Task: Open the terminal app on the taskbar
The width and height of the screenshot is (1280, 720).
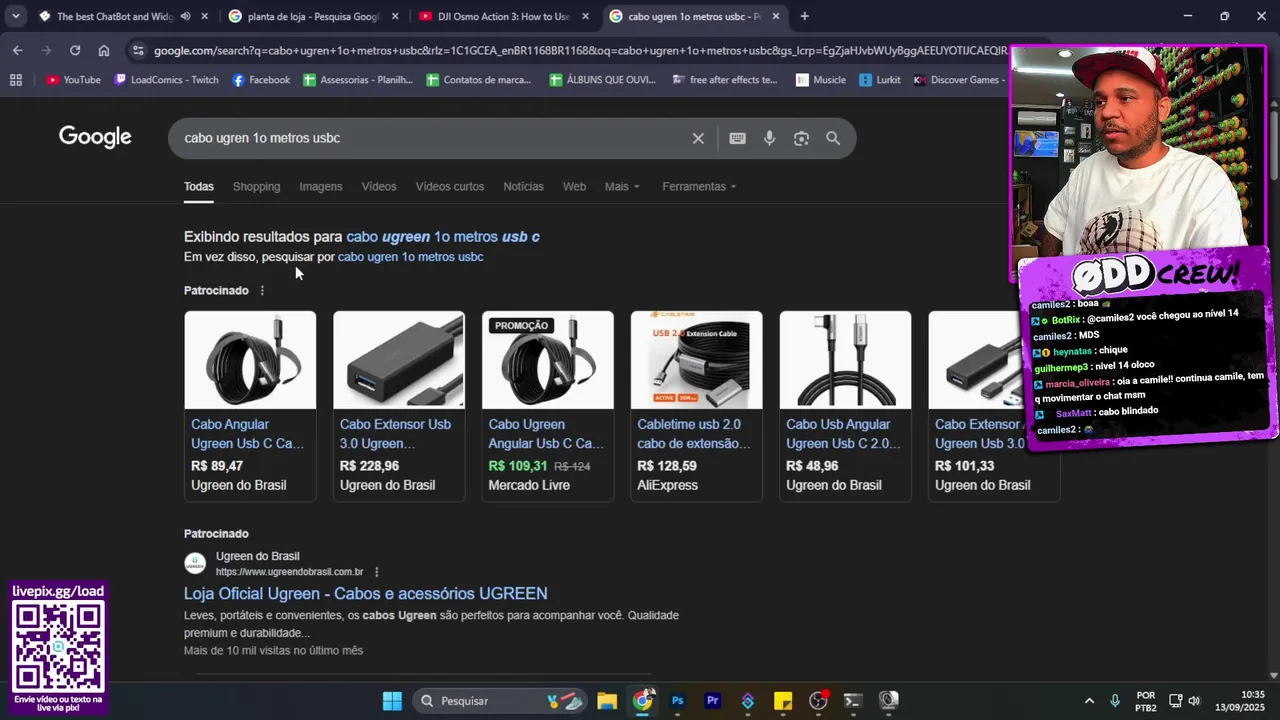Action: pyautogui.click(x=853, y=701)
